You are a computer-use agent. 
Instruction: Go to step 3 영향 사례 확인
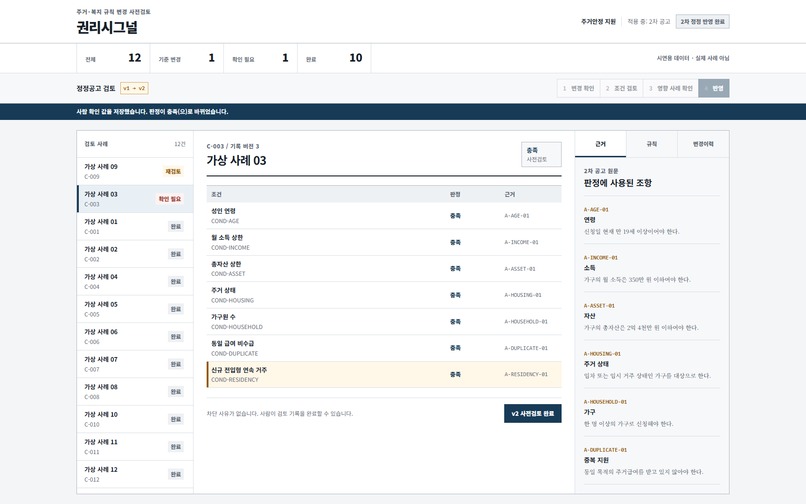click(x=670, y=88)
